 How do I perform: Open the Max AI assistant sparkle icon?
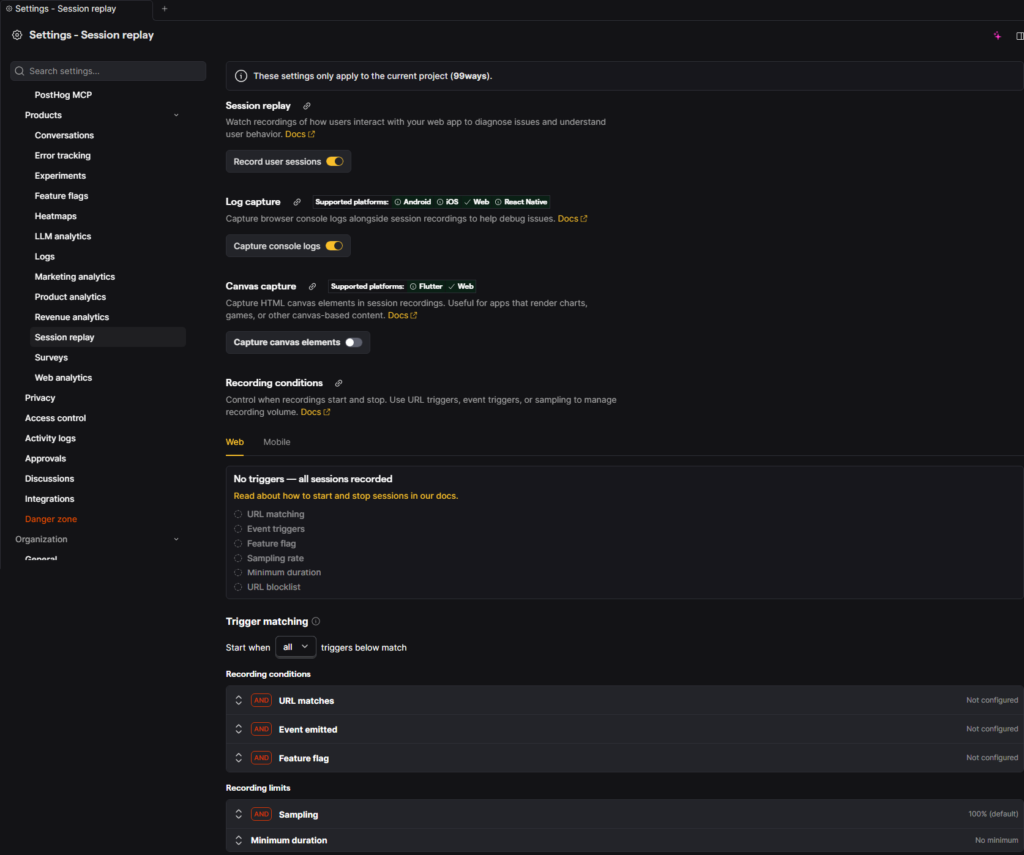tap(996, 35)
